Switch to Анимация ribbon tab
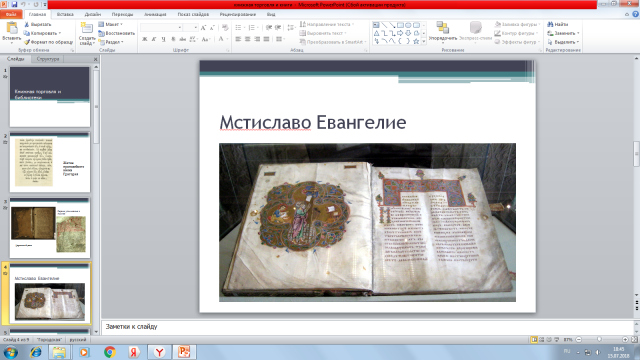640x360 pixels. [155, 14]
